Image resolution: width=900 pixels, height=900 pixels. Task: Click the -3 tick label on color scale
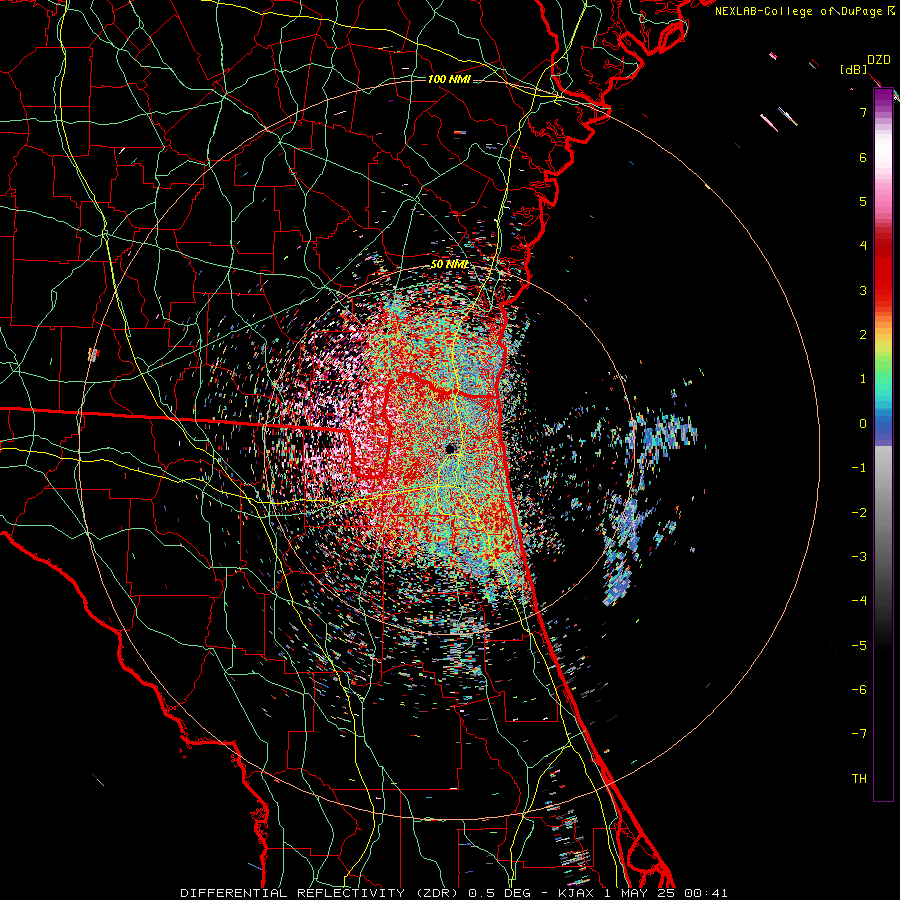coord(859,557)
